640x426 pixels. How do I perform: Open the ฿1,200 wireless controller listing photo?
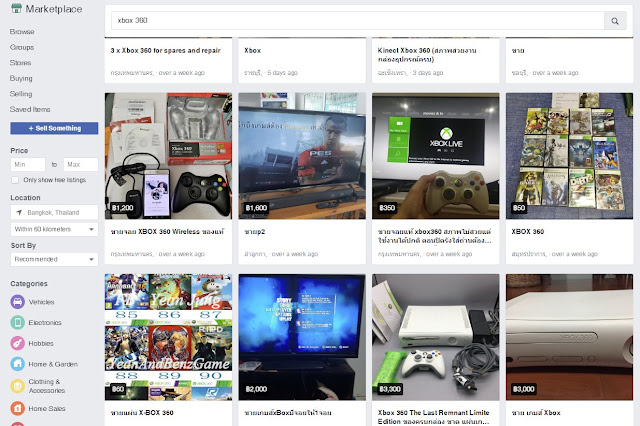click(168, 156)
